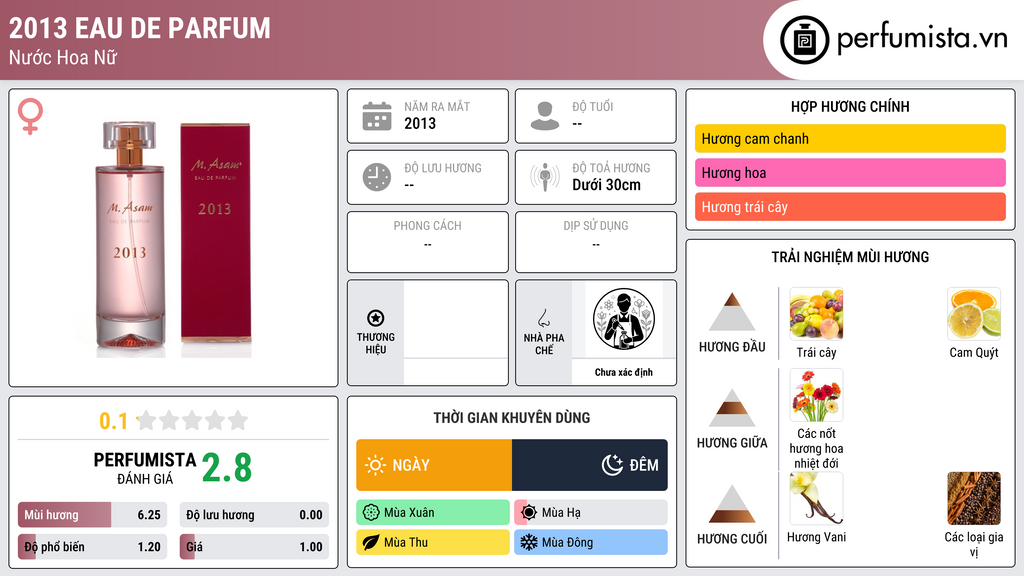Image resolution: width=1024 pixels, height=576 pixels.
Task: Click the green 2.8 Perfumista score
Action: [x=227, y=468]
